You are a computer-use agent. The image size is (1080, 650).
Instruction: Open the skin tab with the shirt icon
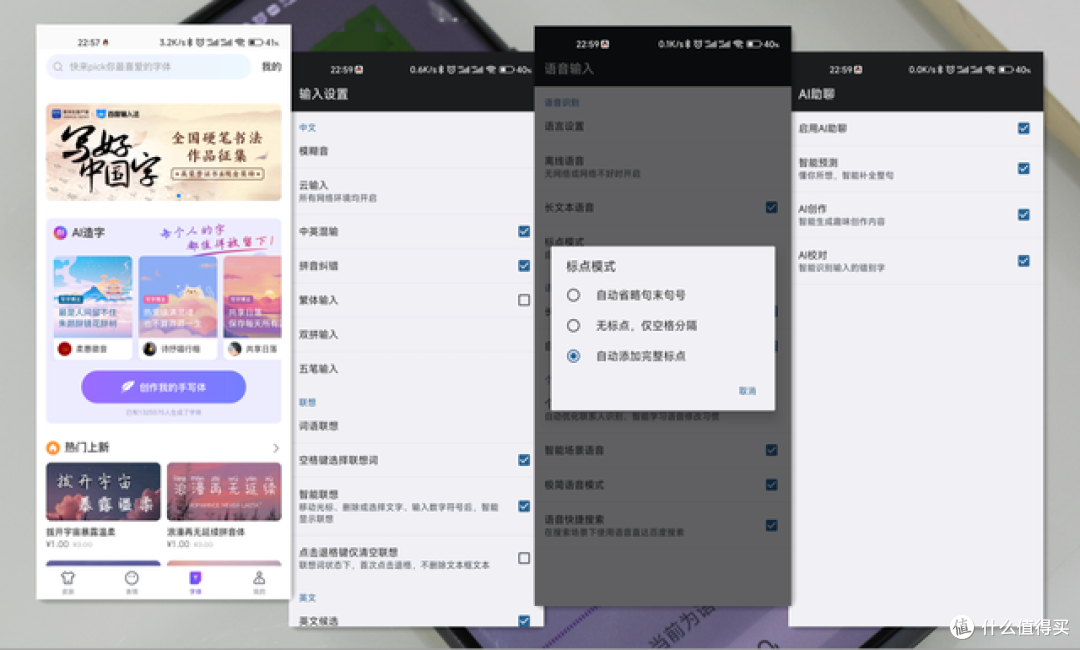click(68, 578)
